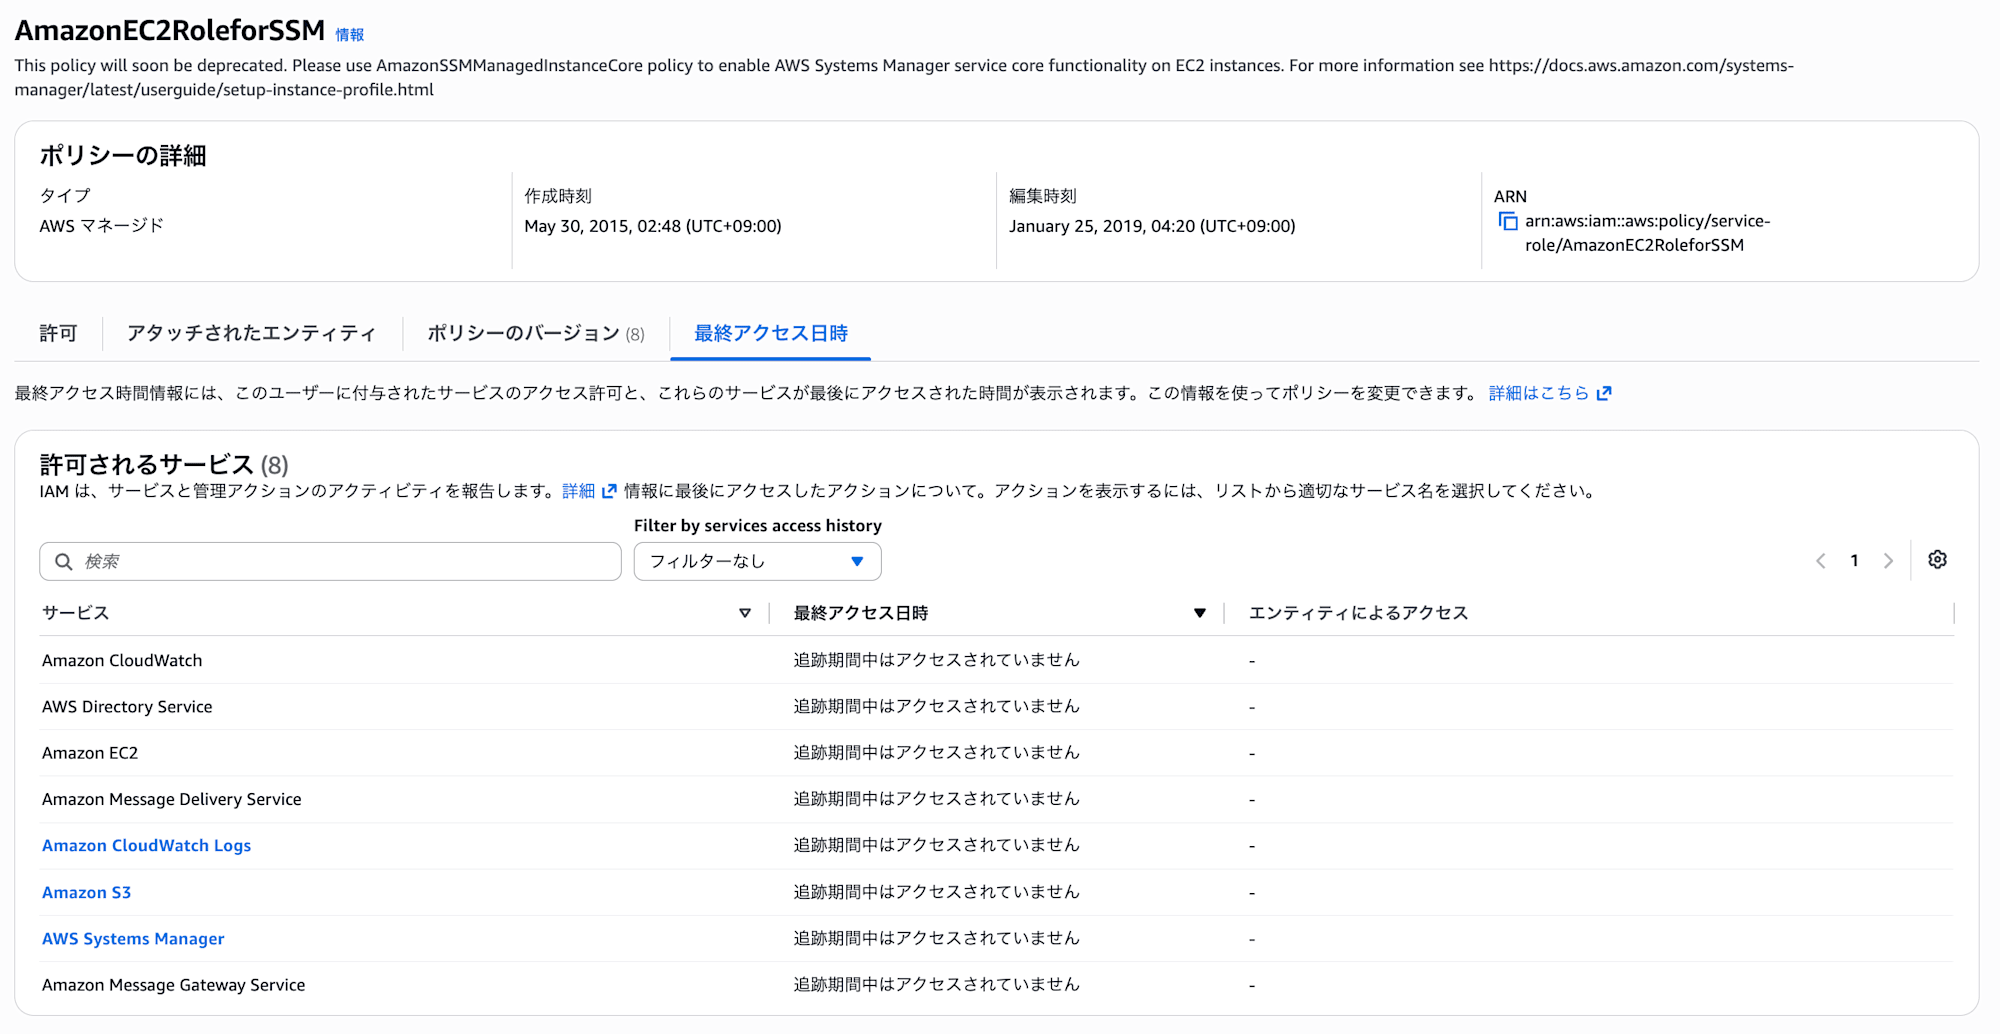This screenshot has height=1034, width=2000.
Task: Click the 許可されるサービス (8) heading
Action: [164, 465]
